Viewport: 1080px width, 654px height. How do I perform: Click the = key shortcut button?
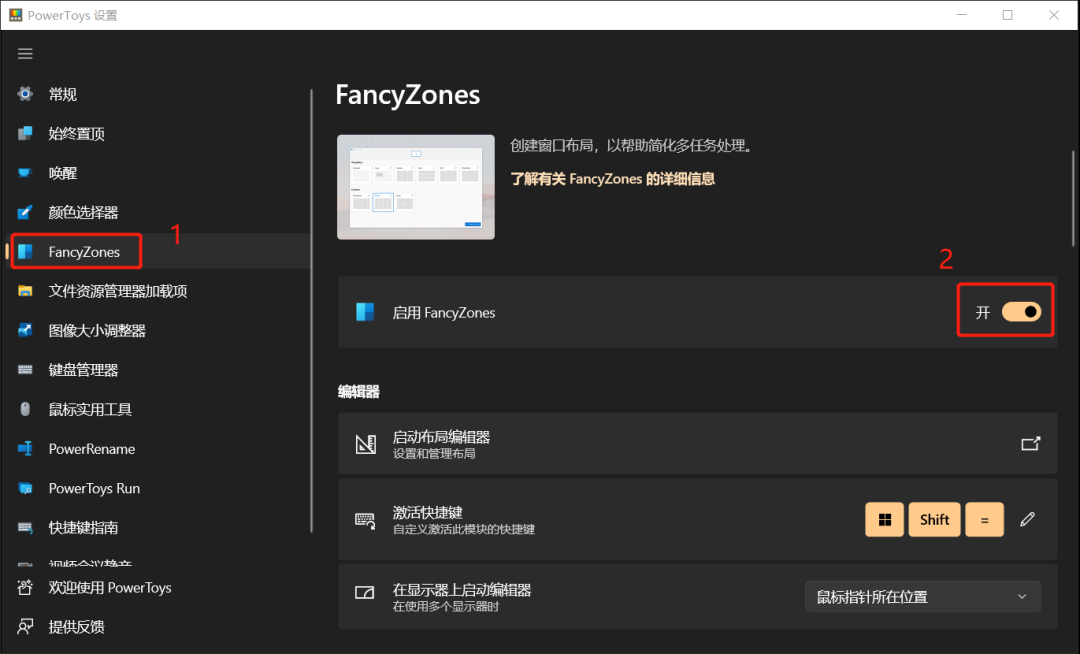click(984, 520)
